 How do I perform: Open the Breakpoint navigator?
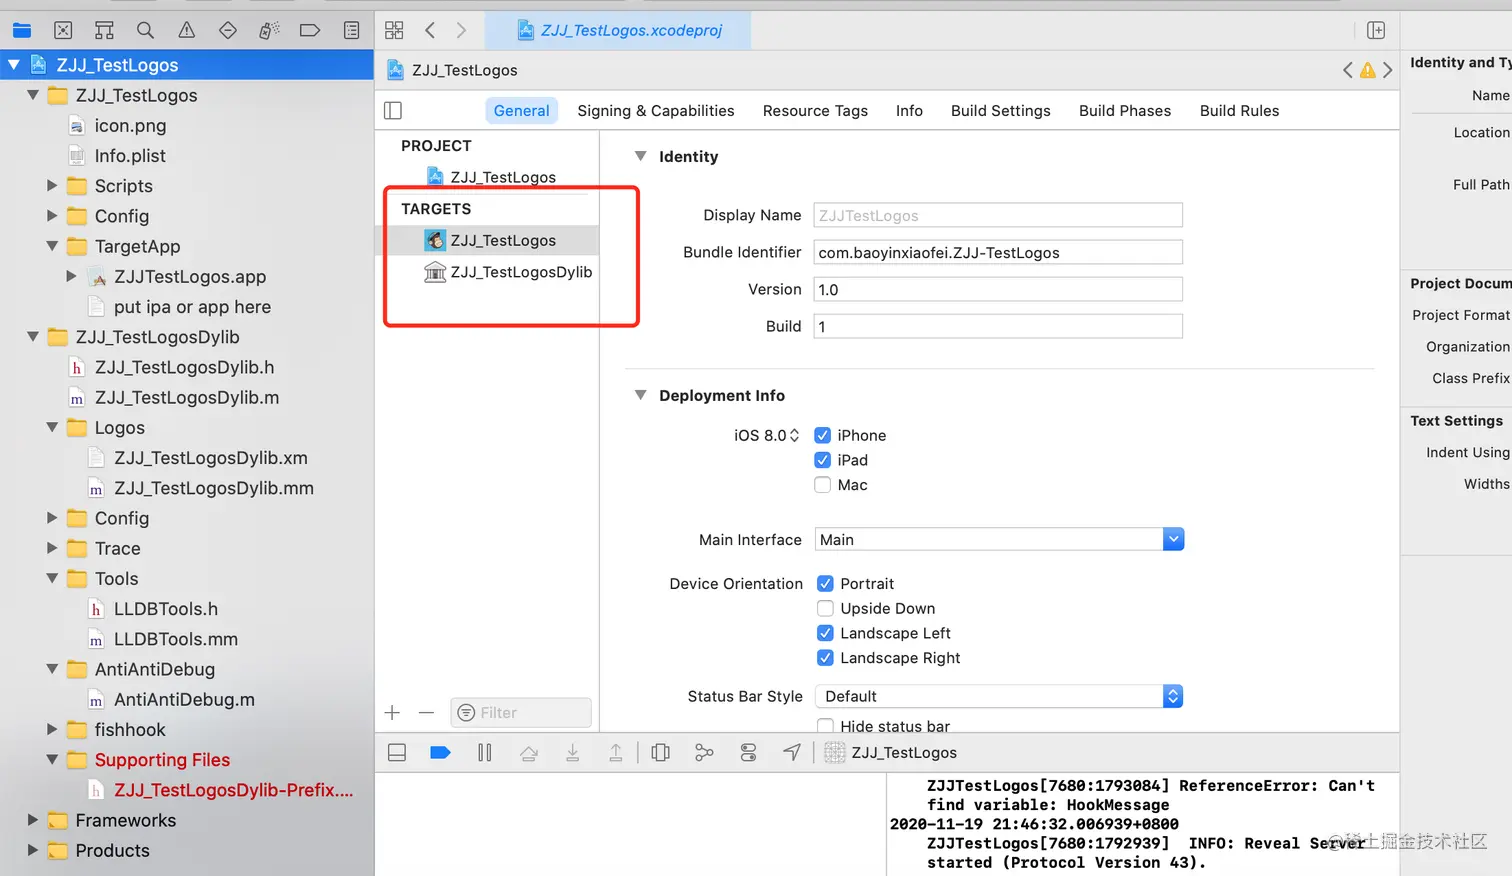click(310, 30)
